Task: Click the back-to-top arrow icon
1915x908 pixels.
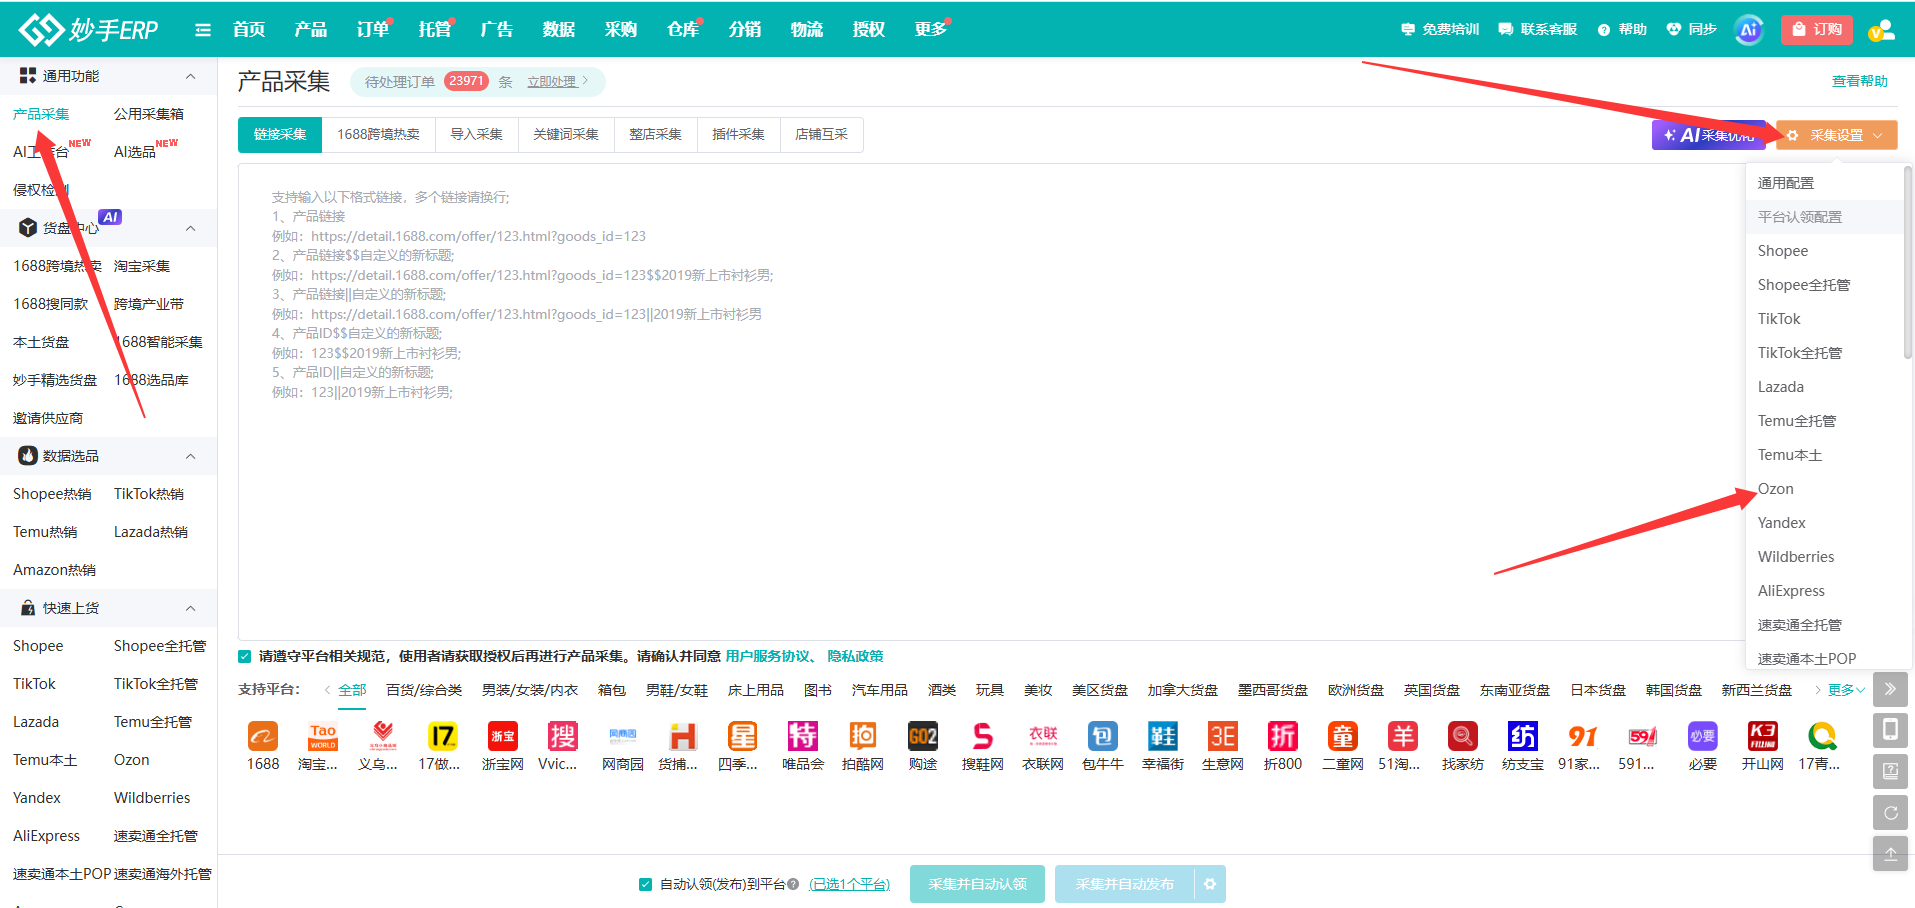Action: pos(1890,854)
